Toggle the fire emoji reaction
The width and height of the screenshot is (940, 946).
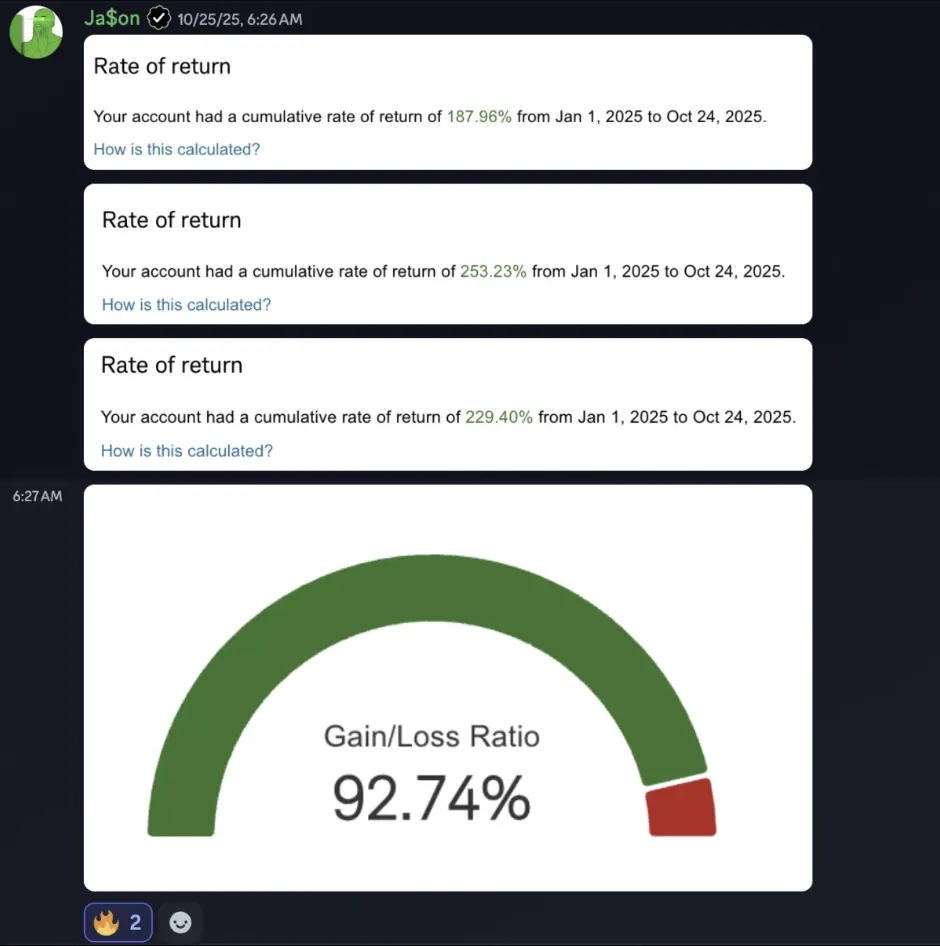(x=118, y=922)
